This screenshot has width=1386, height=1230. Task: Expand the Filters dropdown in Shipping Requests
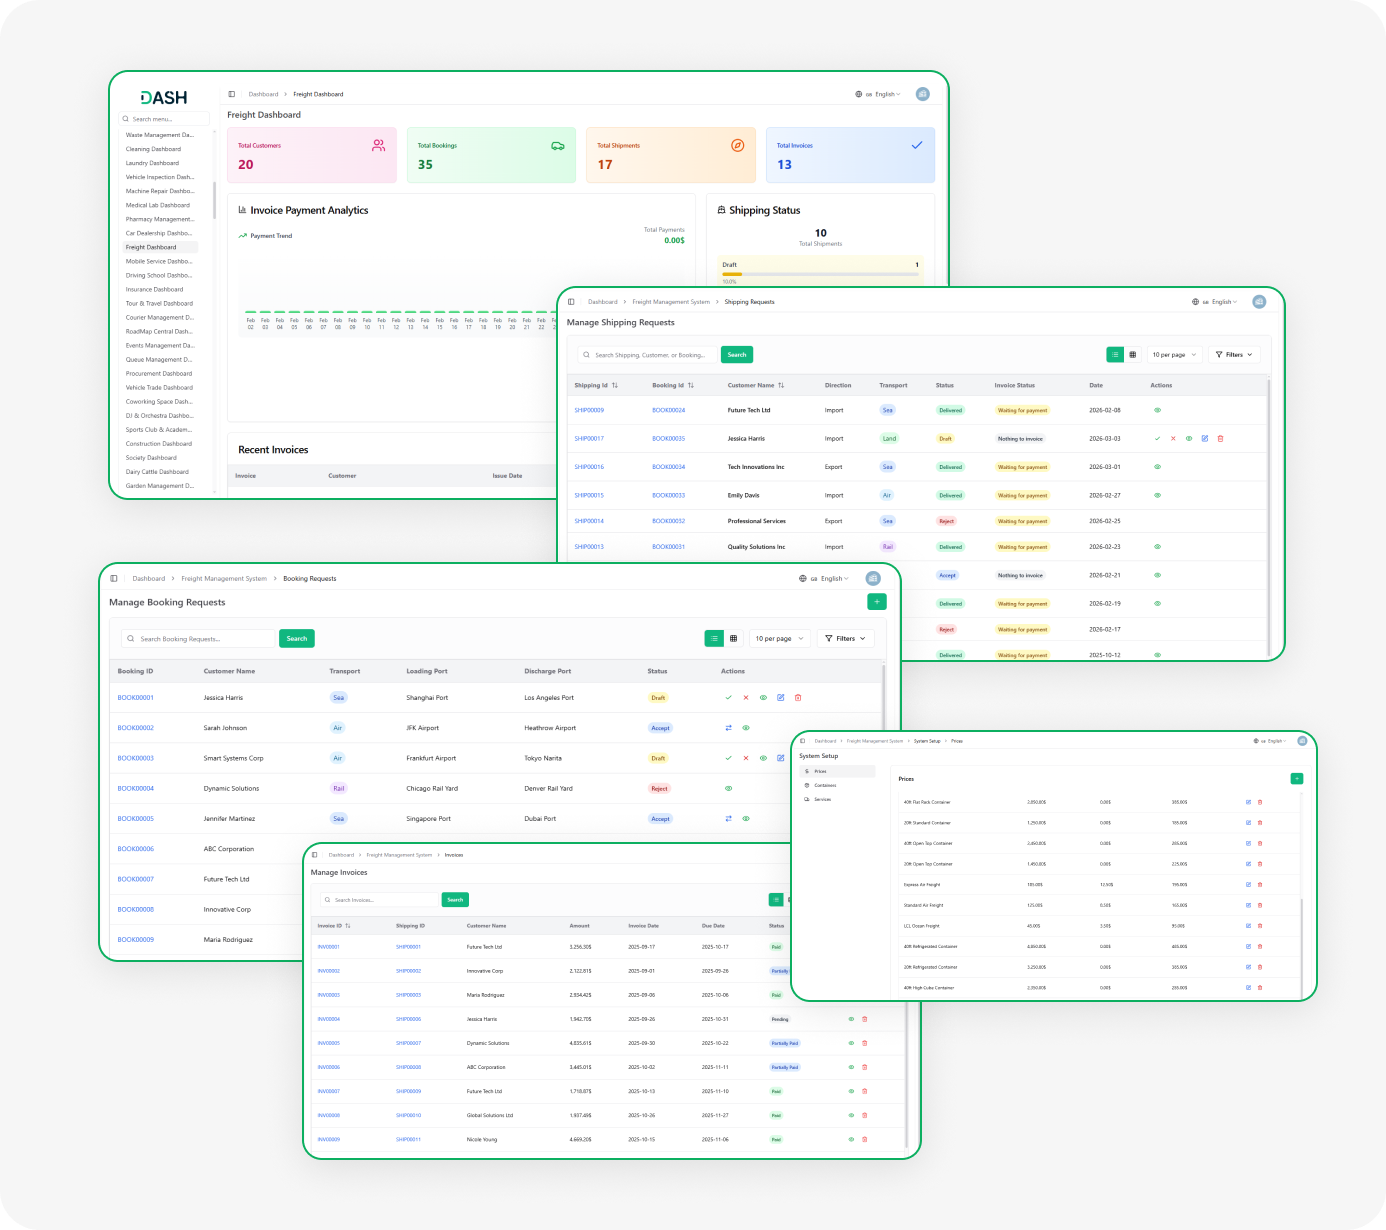pos(1235,354)
